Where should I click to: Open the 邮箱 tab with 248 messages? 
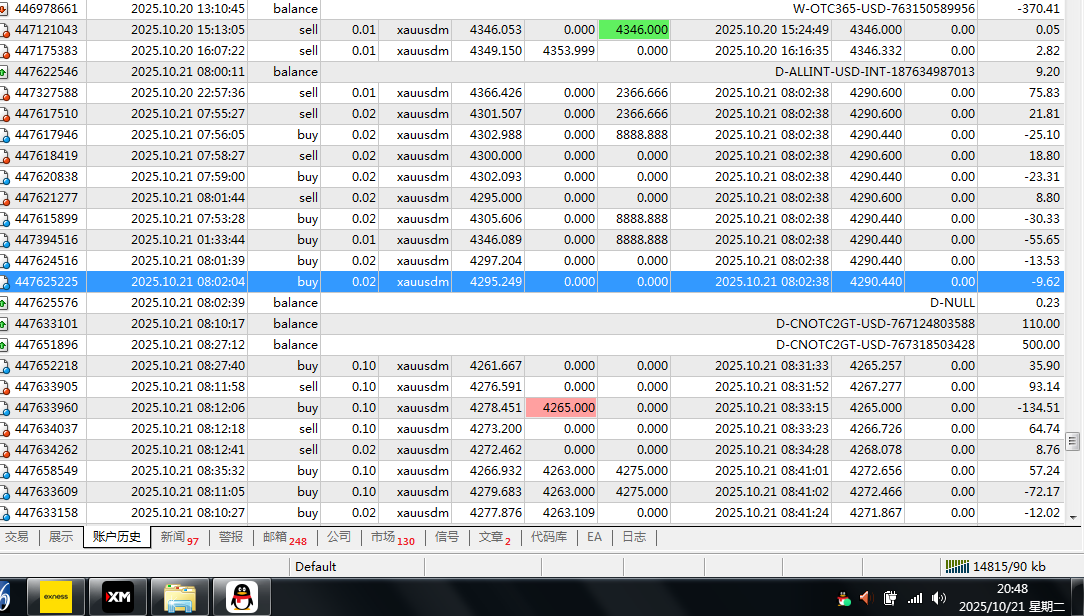(x=284, y=537)
